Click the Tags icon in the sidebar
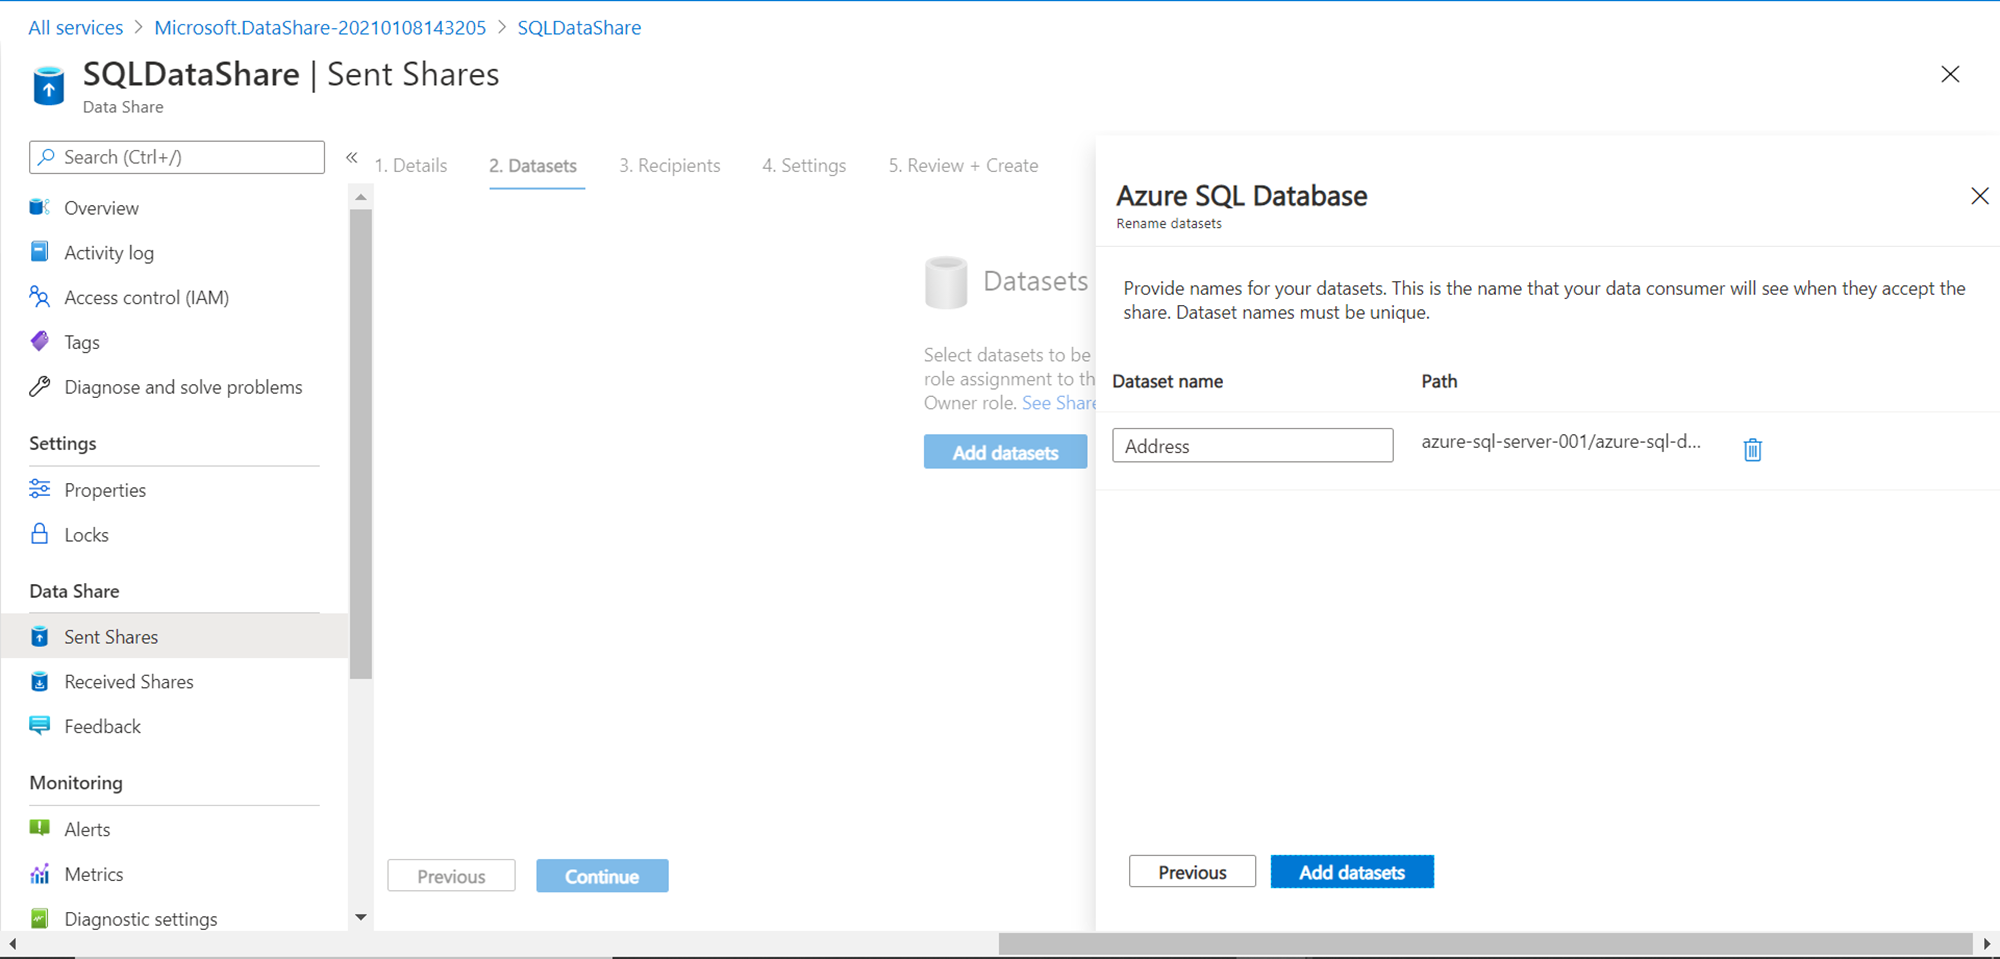Image resolution: width=2000 pixels, height=959 pixels. 40,342
